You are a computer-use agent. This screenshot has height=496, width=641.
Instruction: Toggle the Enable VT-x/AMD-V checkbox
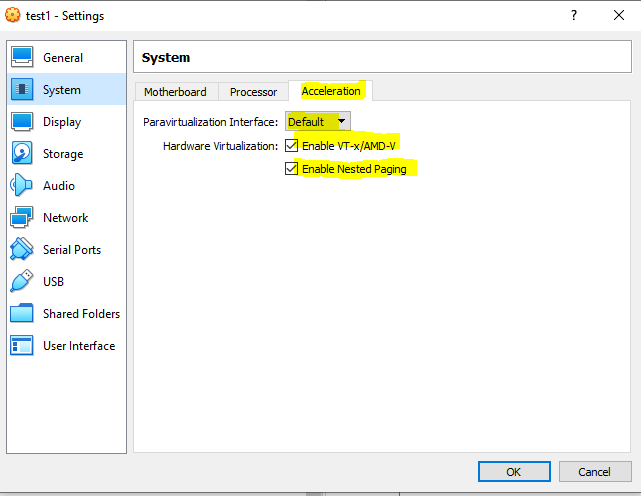click(x=291, y=146)
